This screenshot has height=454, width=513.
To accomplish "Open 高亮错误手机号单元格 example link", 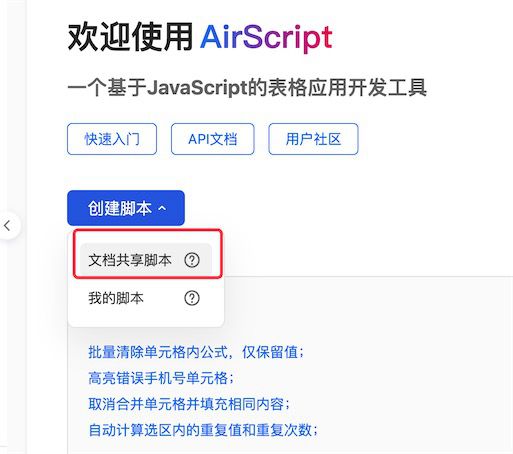I will (161, 378).
